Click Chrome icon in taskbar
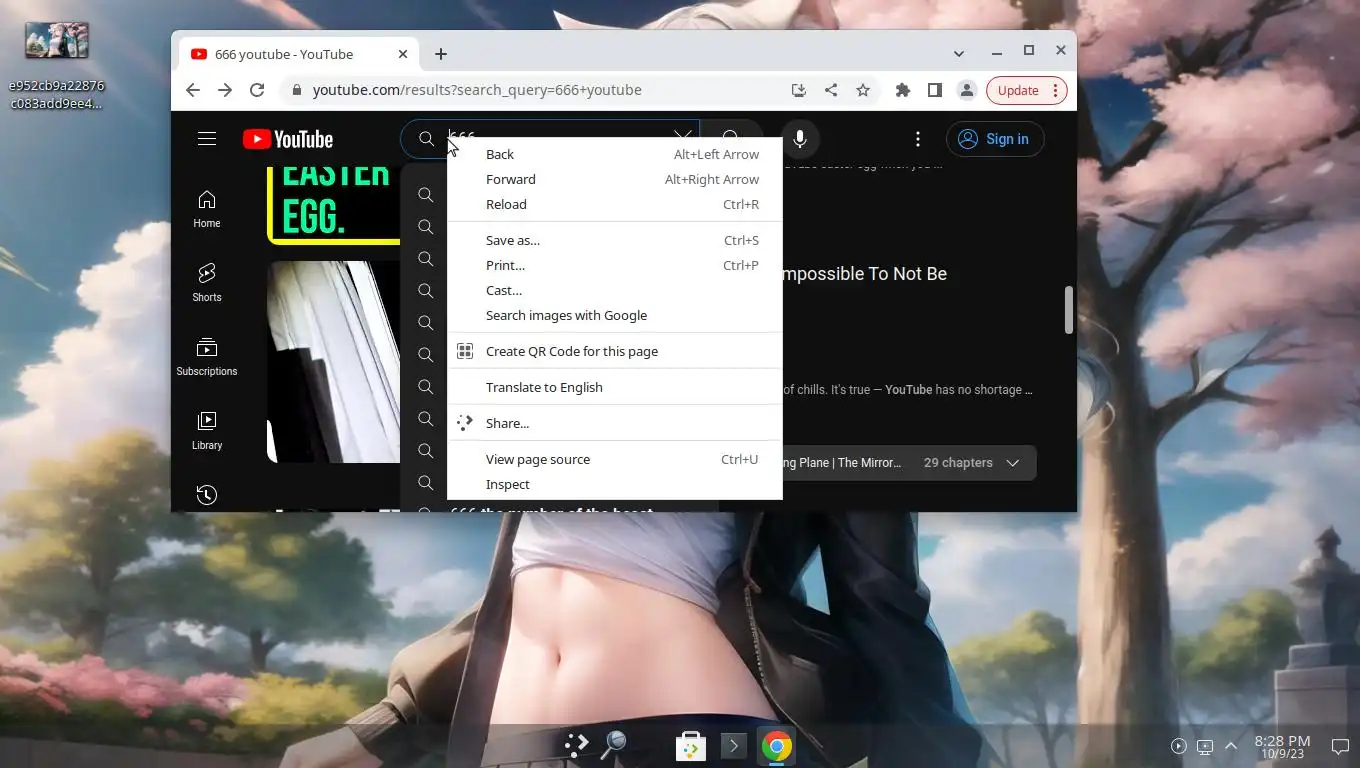 pos(776,746)
